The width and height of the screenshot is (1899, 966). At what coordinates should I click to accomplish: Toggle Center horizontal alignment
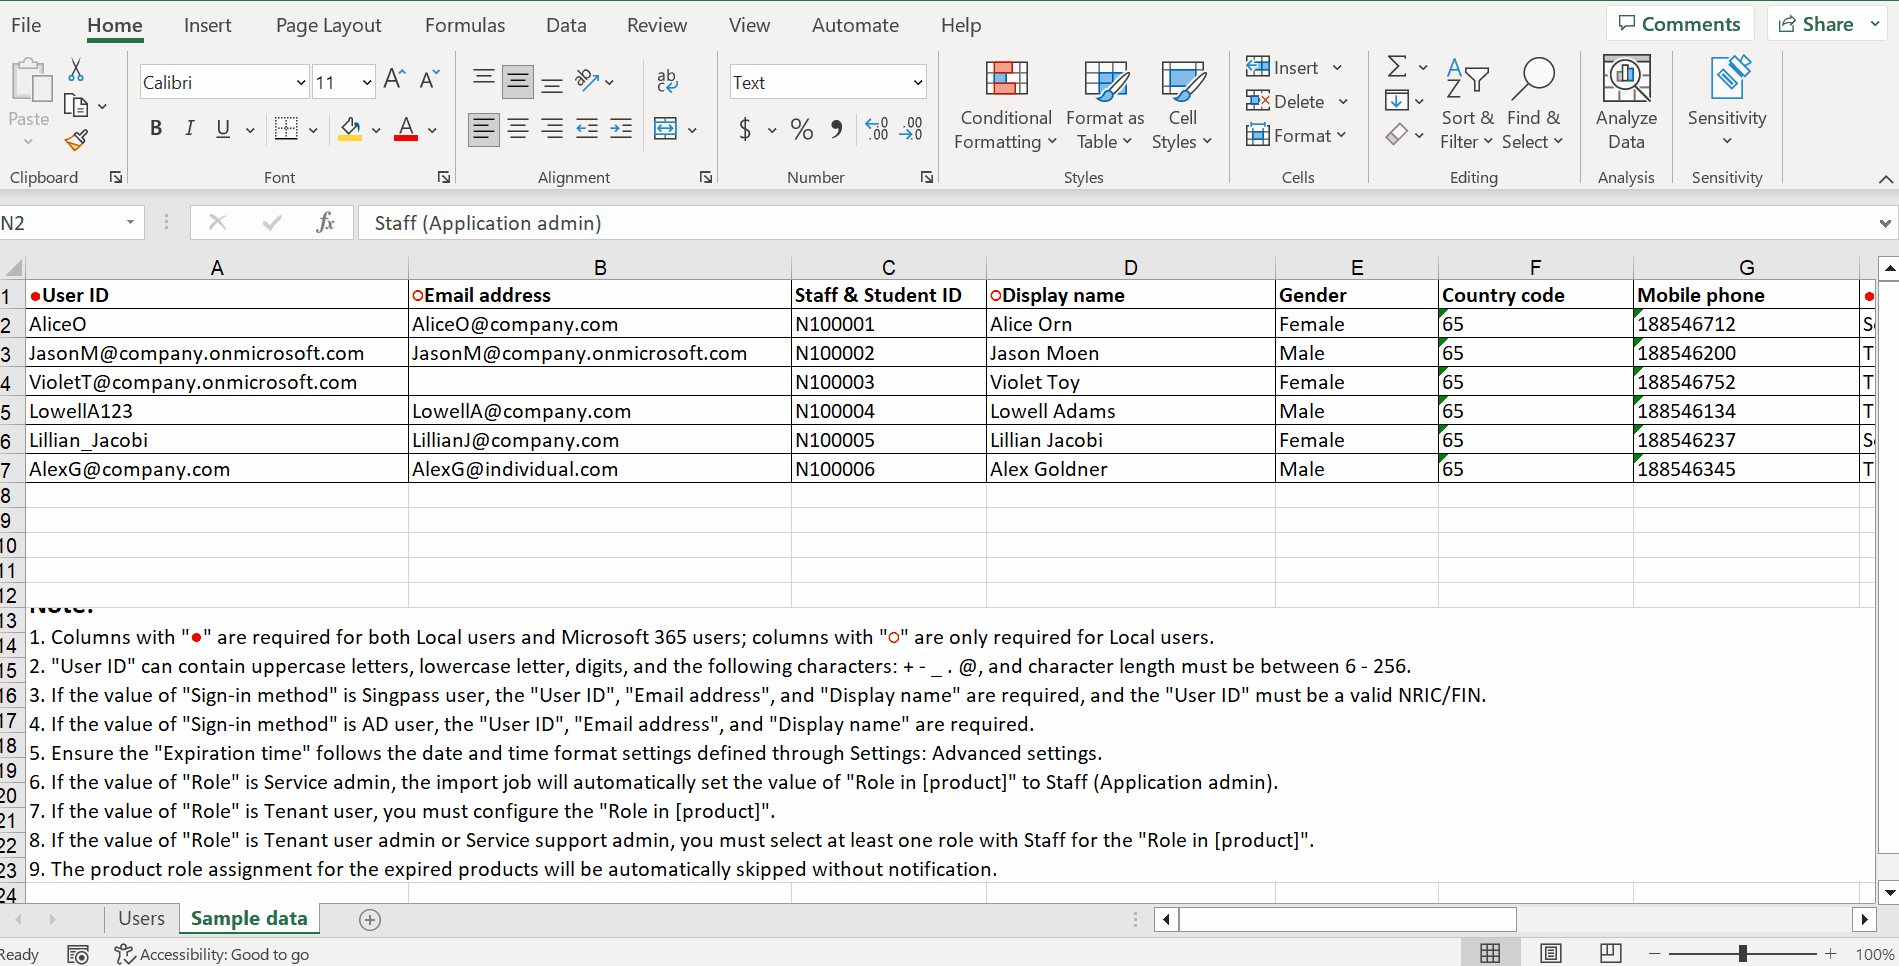click(x=518, y=129)
